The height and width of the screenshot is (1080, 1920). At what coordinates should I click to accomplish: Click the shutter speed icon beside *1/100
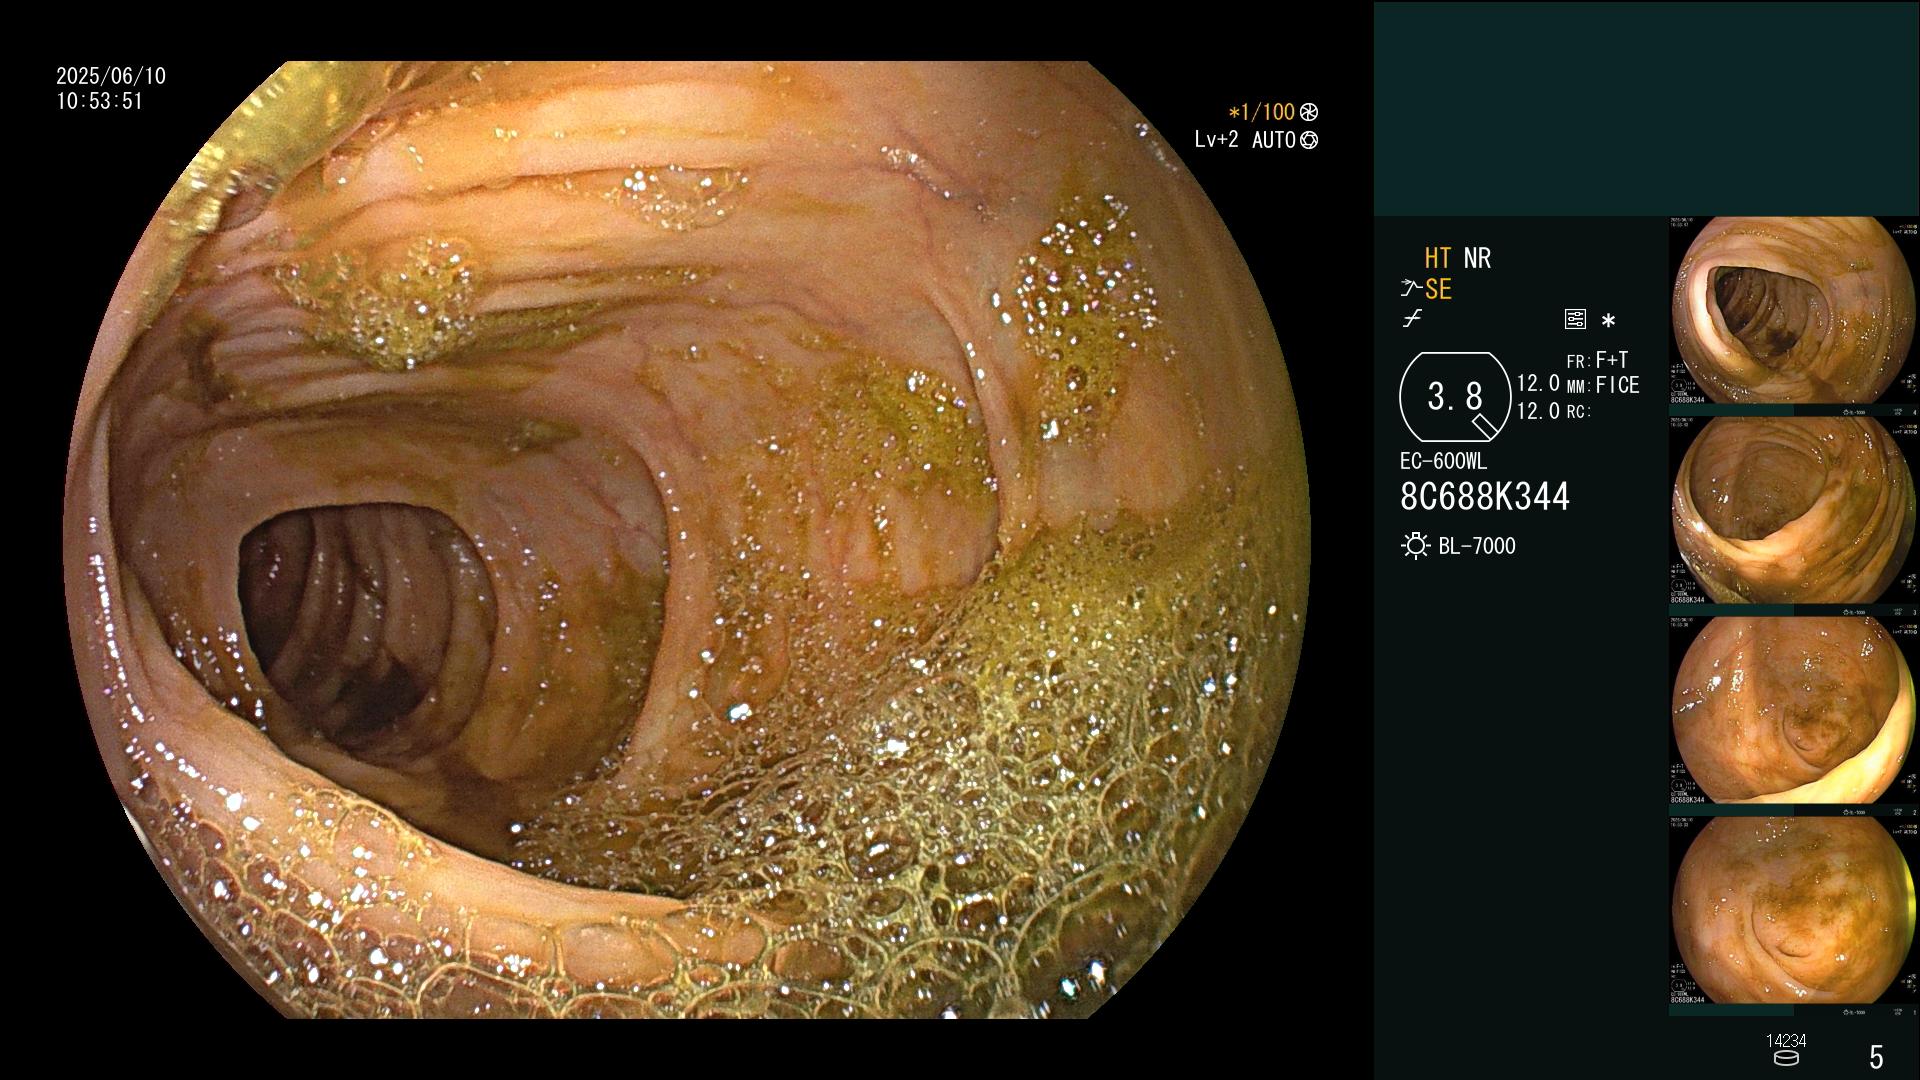[1309, 113]
